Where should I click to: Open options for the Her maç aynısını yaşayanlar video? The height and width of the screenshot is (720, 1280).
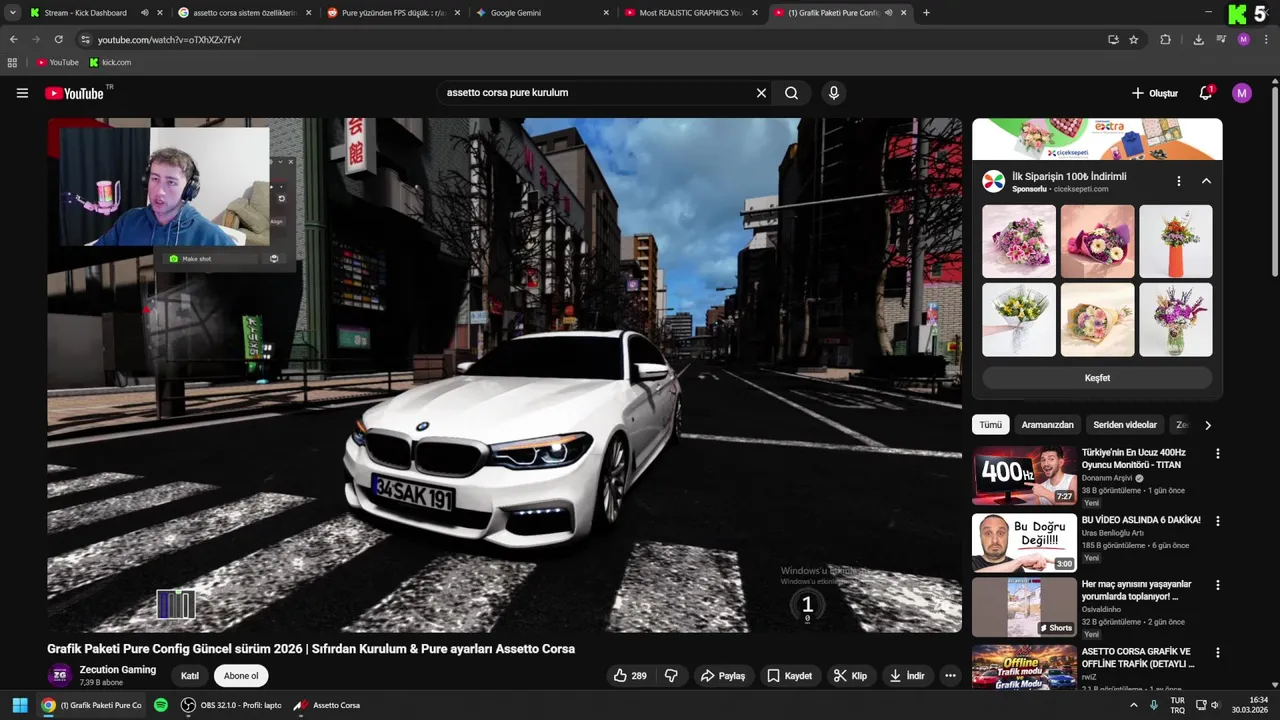(x=1217, y=585)
